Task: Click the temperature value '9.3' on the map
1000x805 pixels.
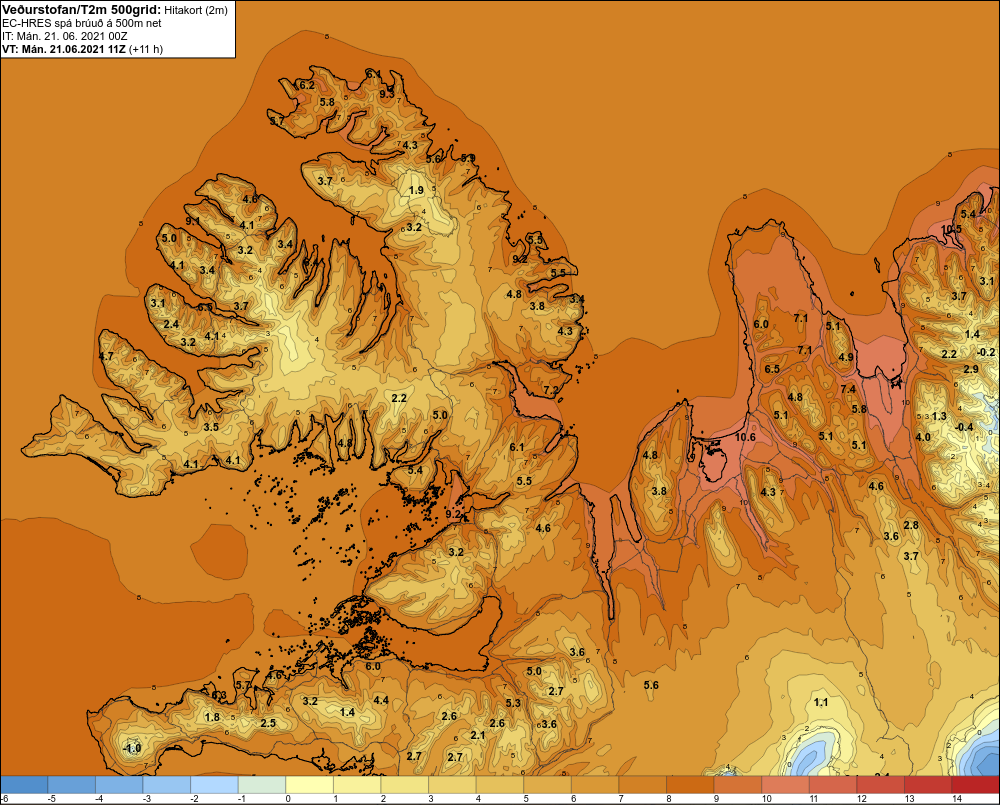Action: pos(387,94)
